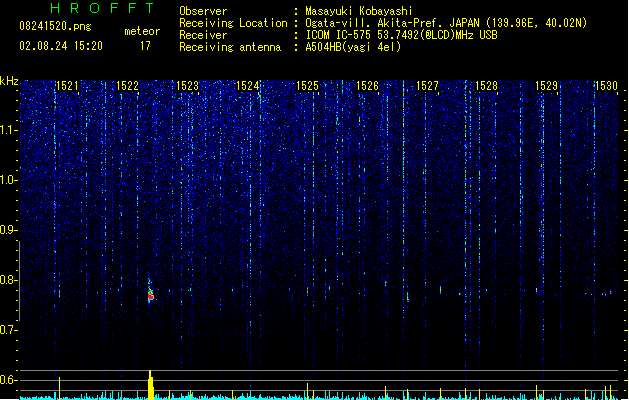The width and height of the screenshot is (629, 400).
Task: Click the 1522 time marker
Action: pos(127,86)
